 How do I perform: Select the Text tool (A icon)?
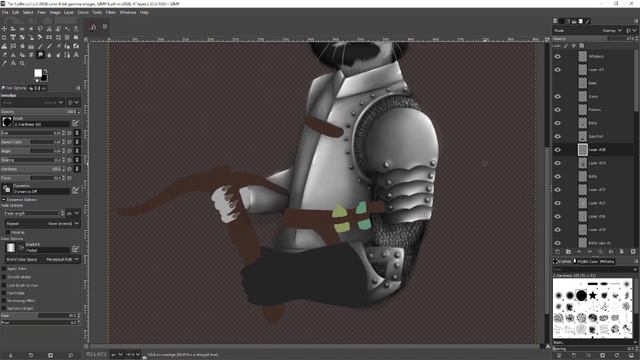pyautogui.click(x=76, y=55)
